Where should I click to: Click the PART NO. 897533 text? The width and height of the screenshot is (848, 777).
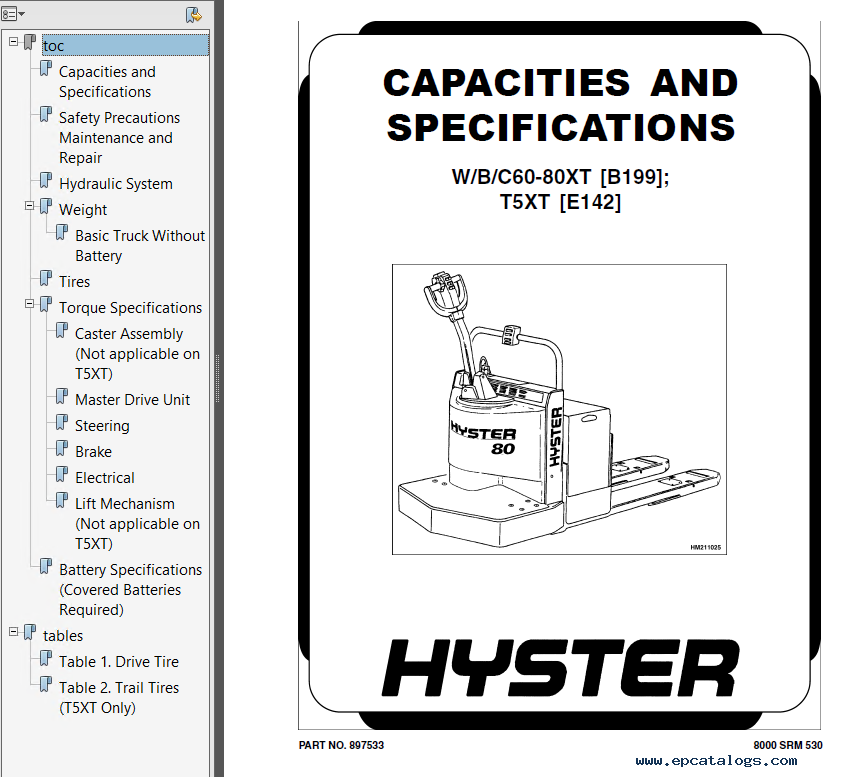tap(341, 745)
